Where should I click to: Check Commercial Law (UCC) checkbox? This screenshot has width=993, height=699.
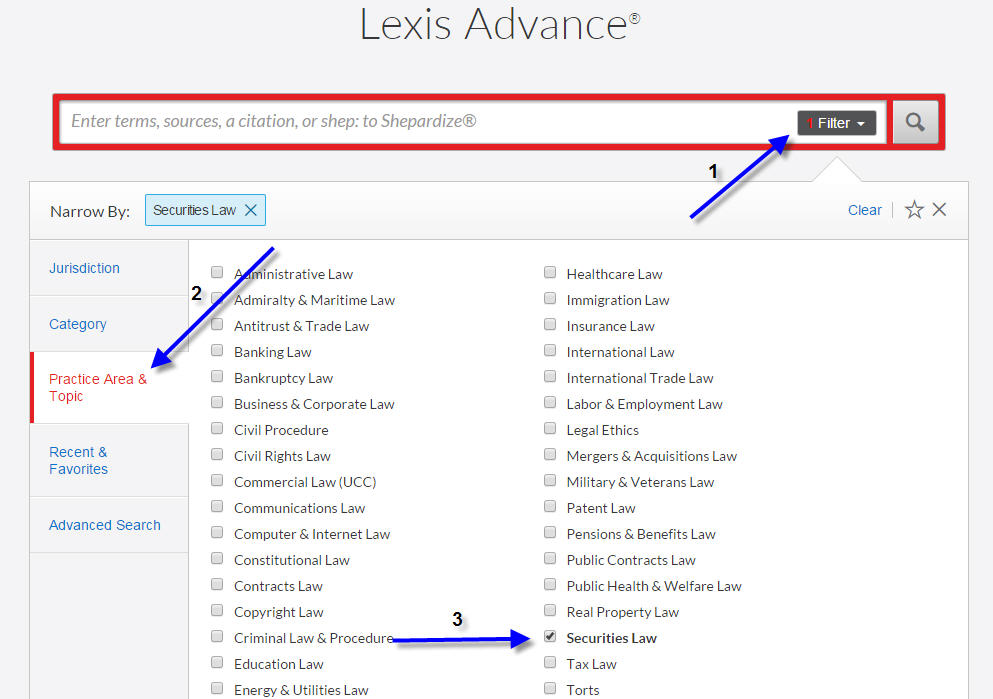[x=217, y=480]
